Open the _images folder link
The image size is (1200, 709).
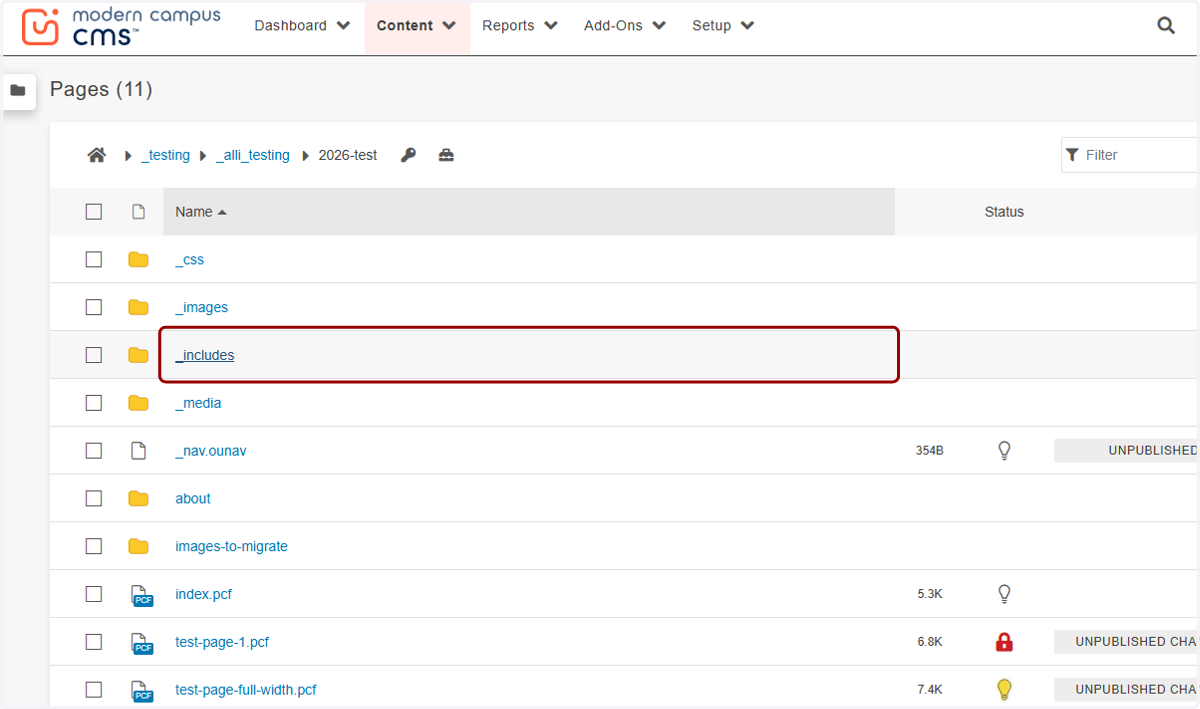(201, 307)
